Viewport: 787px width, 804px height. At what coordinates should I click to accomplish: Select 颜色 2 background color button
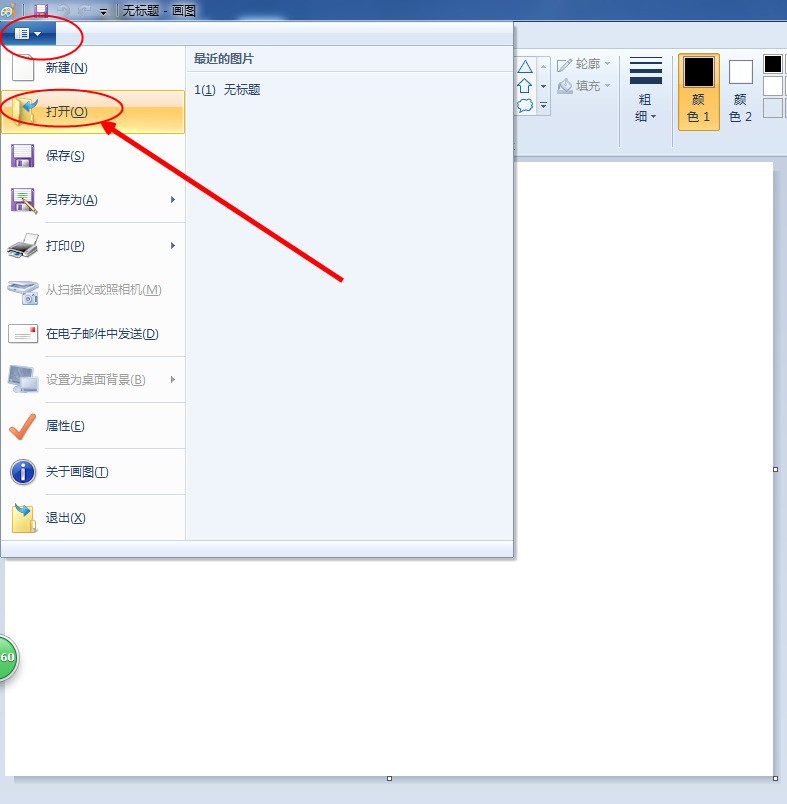740,92
